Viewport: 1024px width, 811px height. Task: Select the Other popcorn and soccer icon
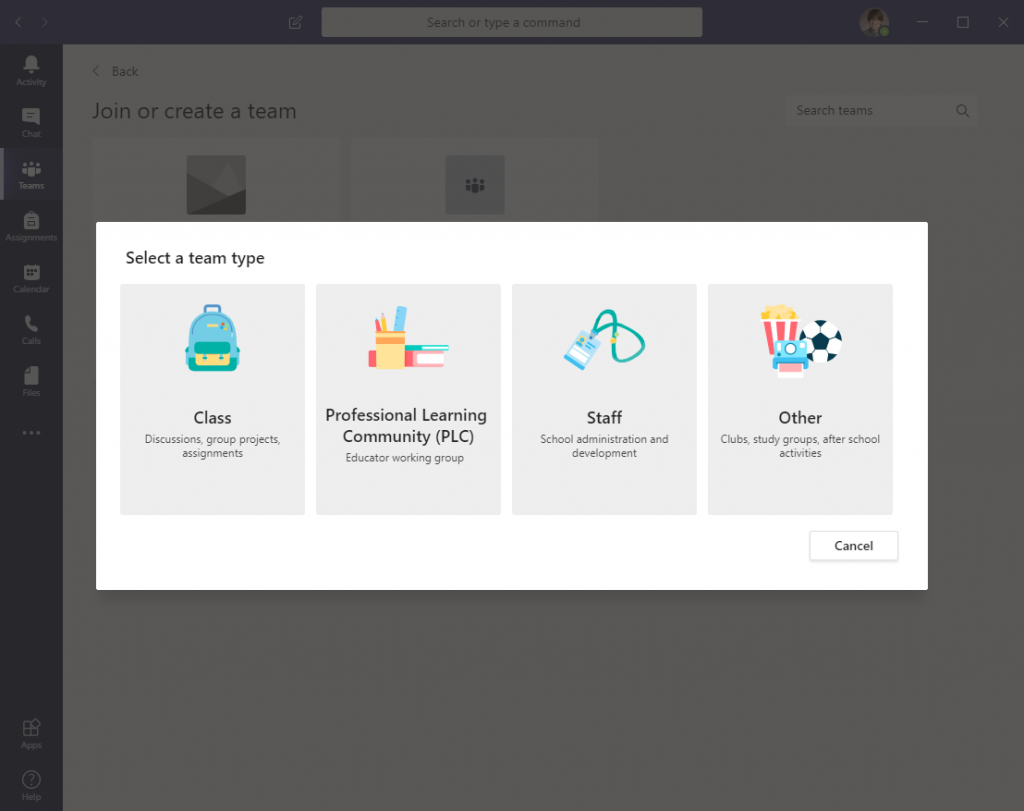(800, 340)
